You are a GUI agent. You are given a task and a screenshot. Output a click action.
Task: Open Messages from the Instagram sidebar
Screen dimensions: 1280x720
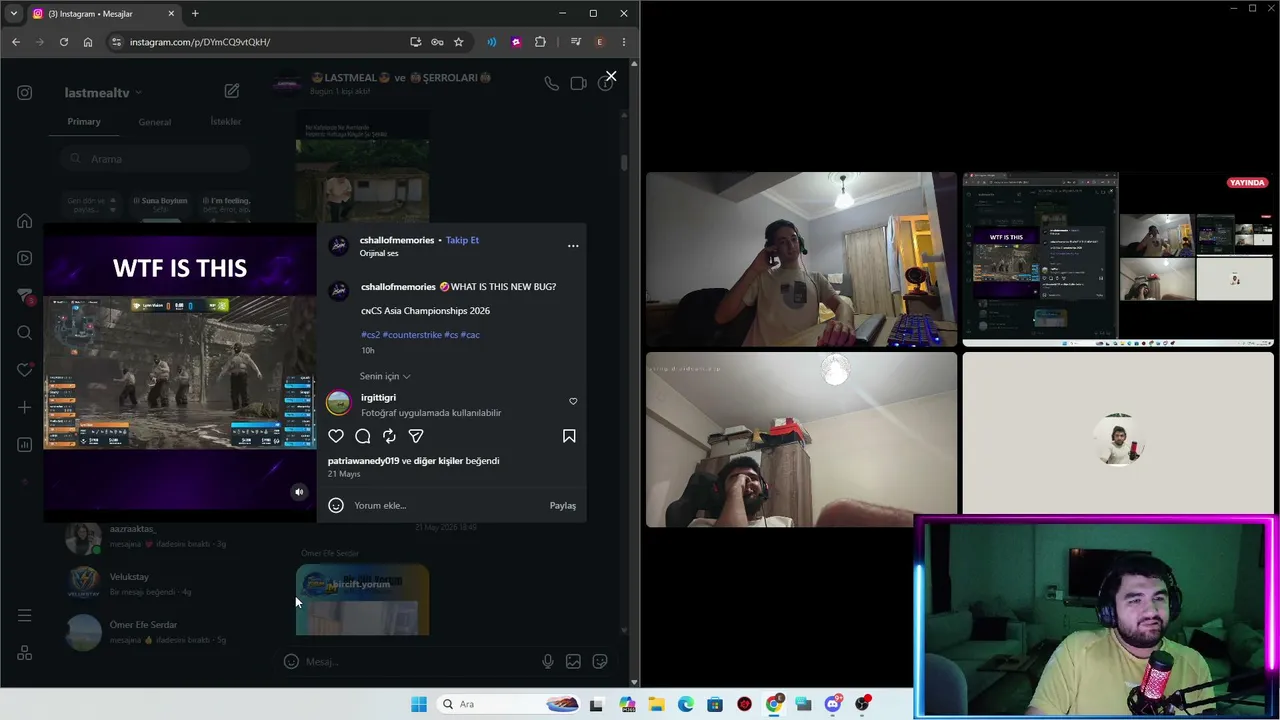pos(25,296)
